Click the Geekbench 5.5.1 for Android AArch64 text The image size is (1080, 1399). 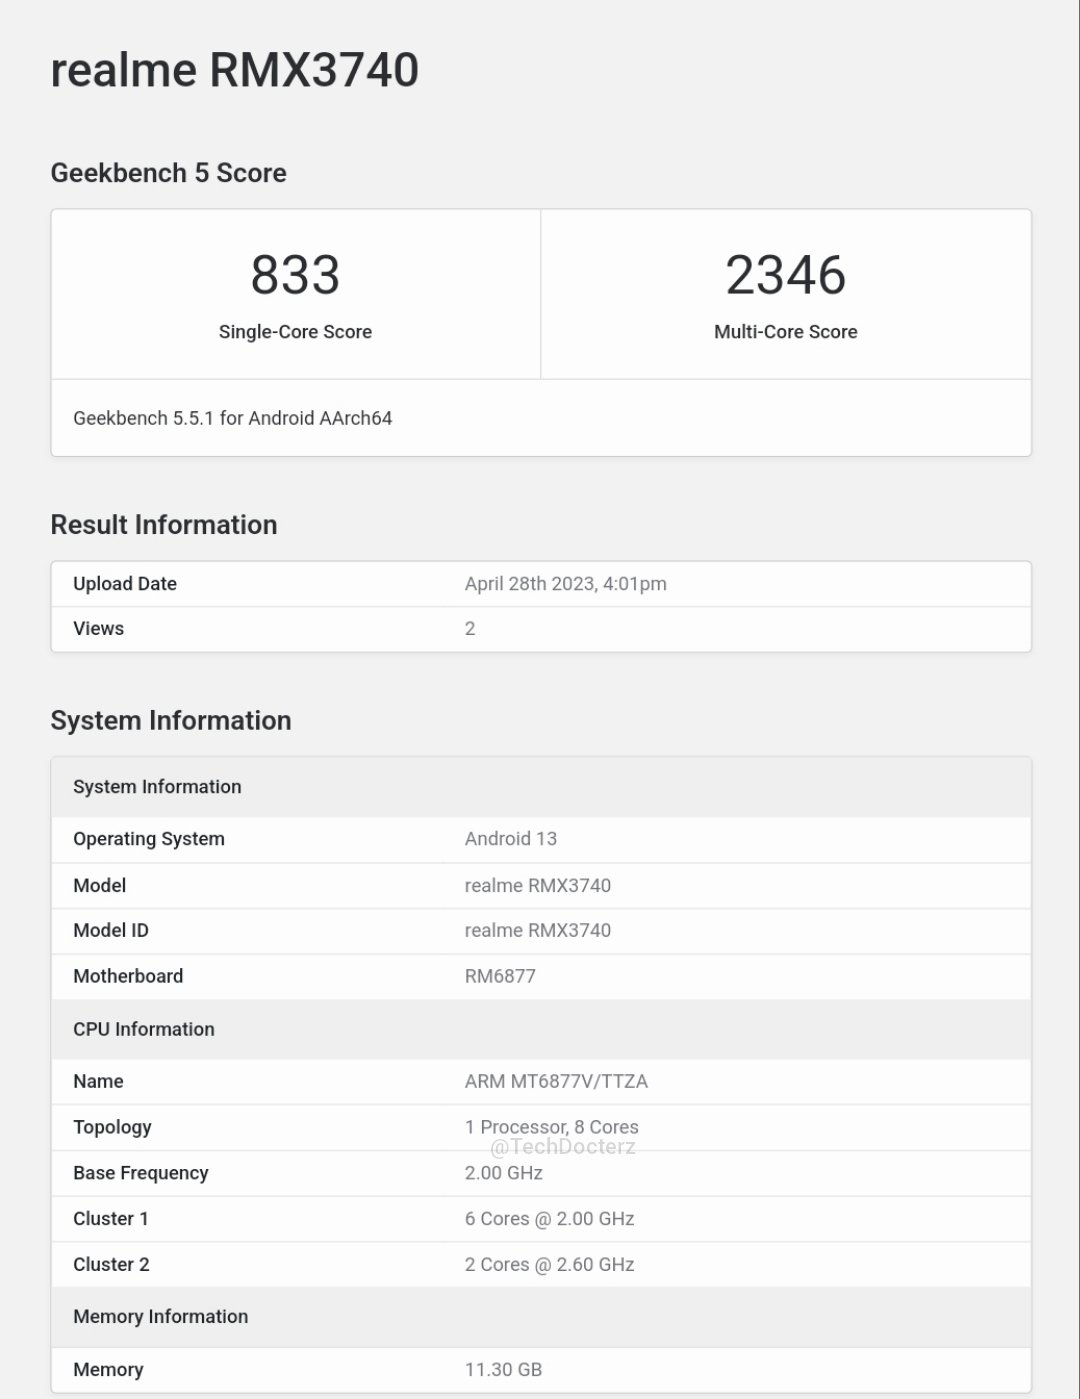coord(232,418)
